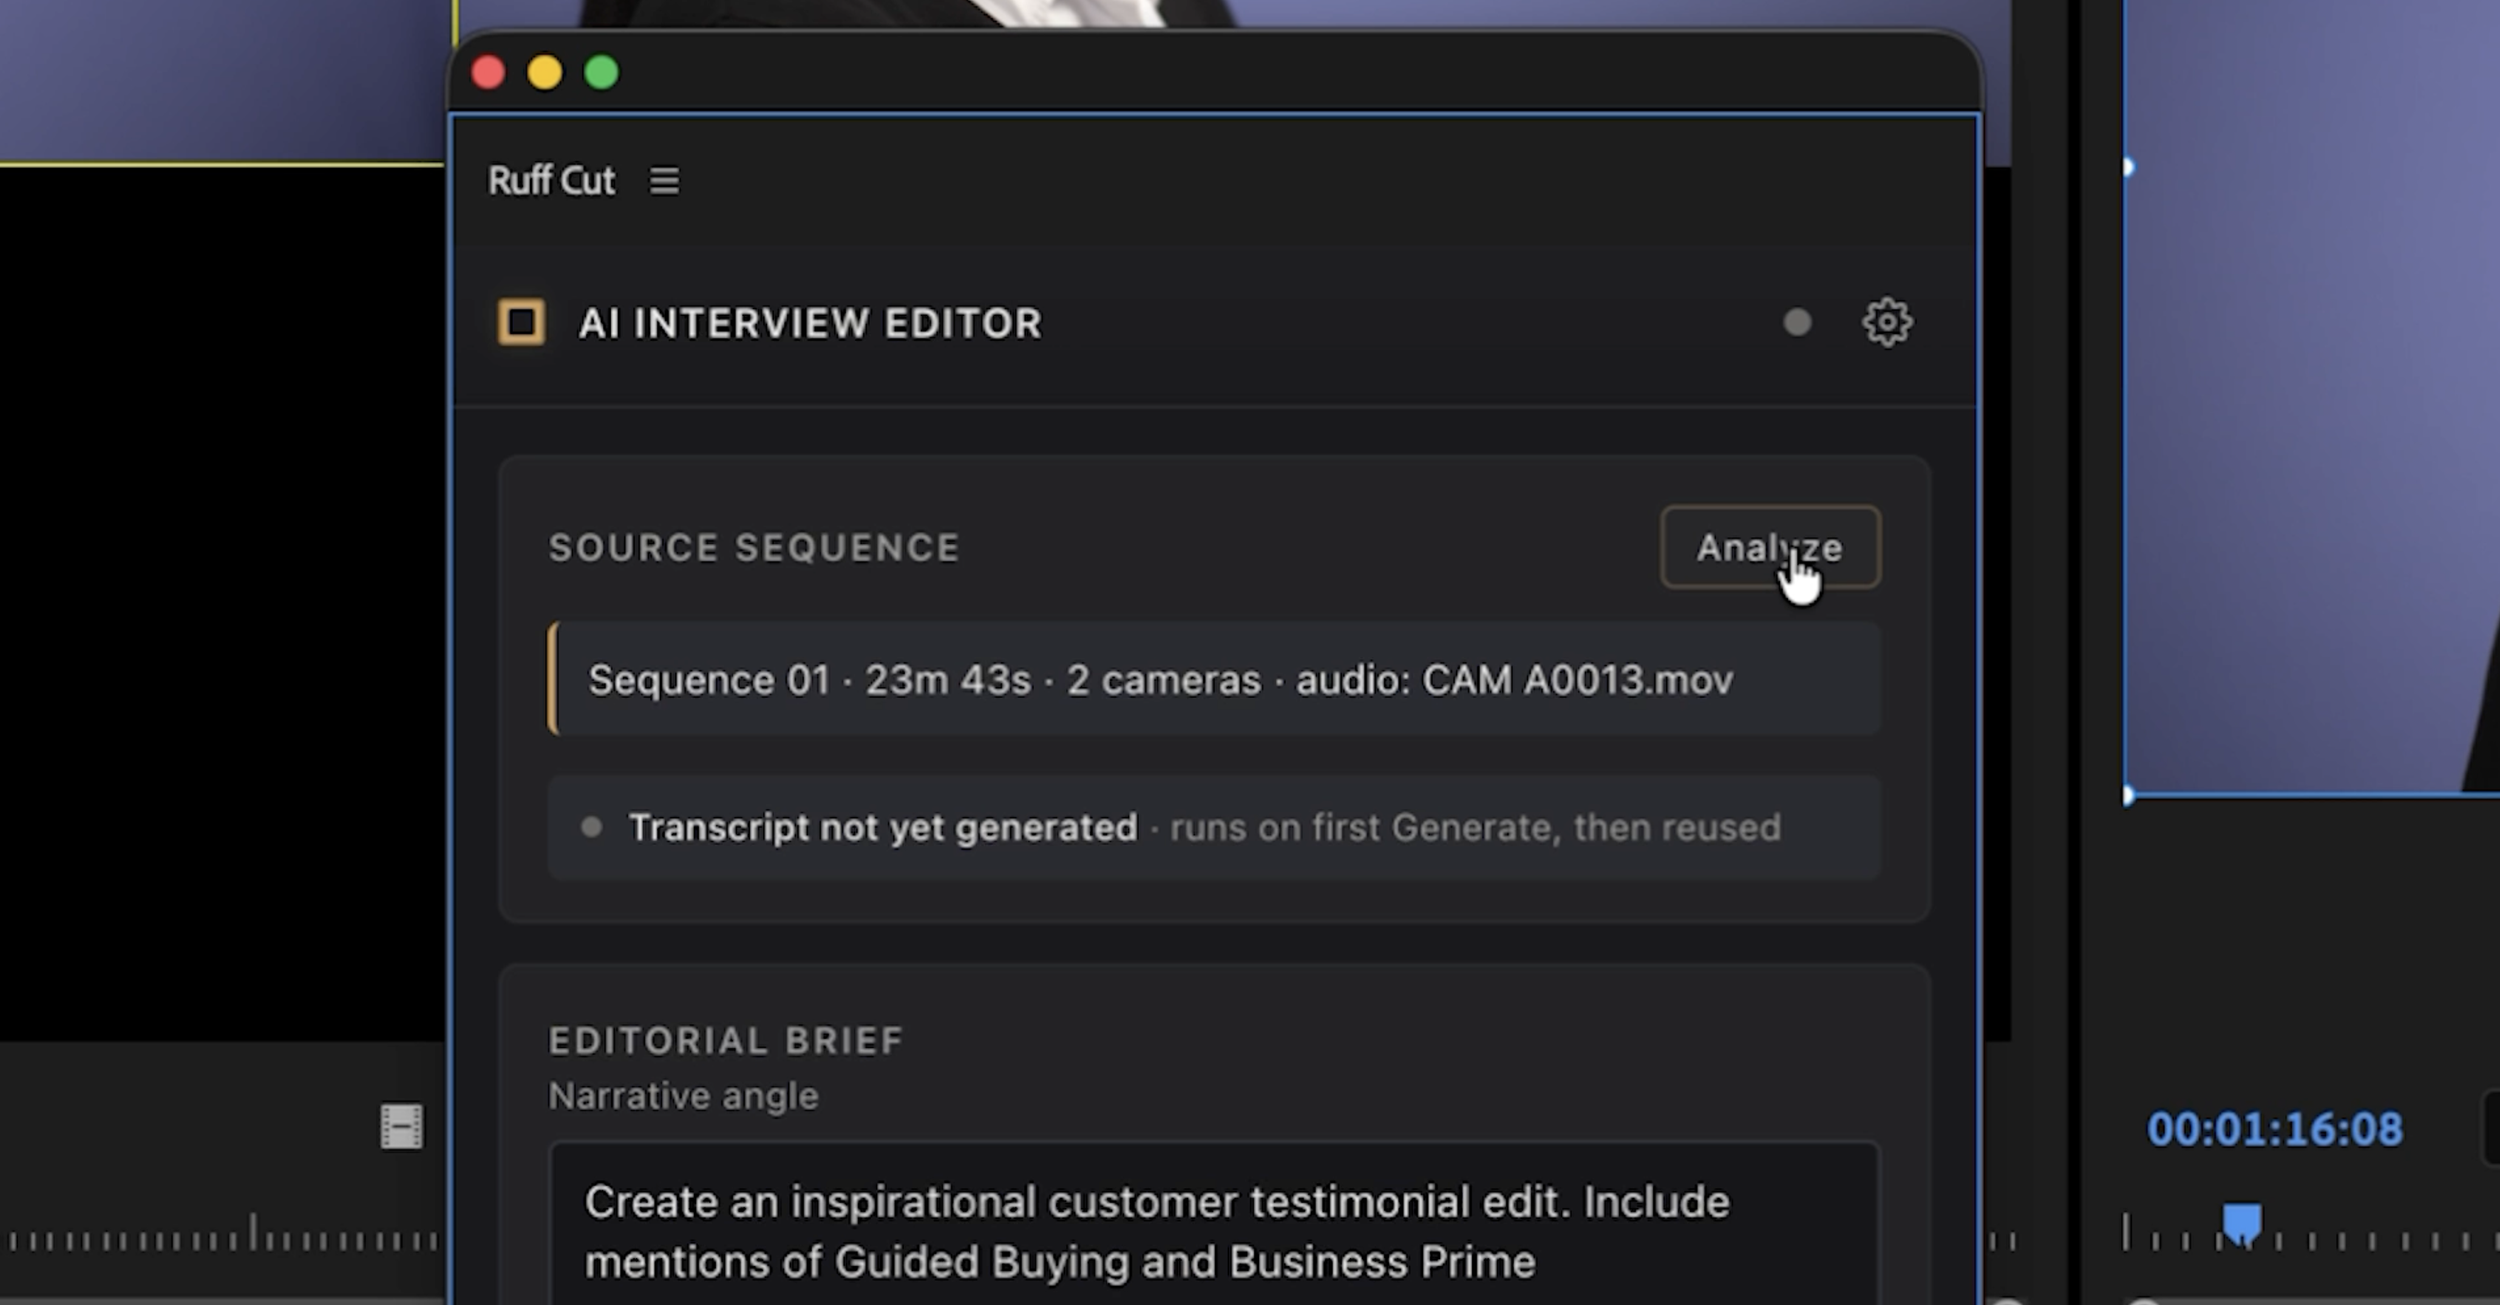Open the Ruff Cut panel hamburger menu
This screenshot has width=2500, height=1305.
[x=664, y=181]
